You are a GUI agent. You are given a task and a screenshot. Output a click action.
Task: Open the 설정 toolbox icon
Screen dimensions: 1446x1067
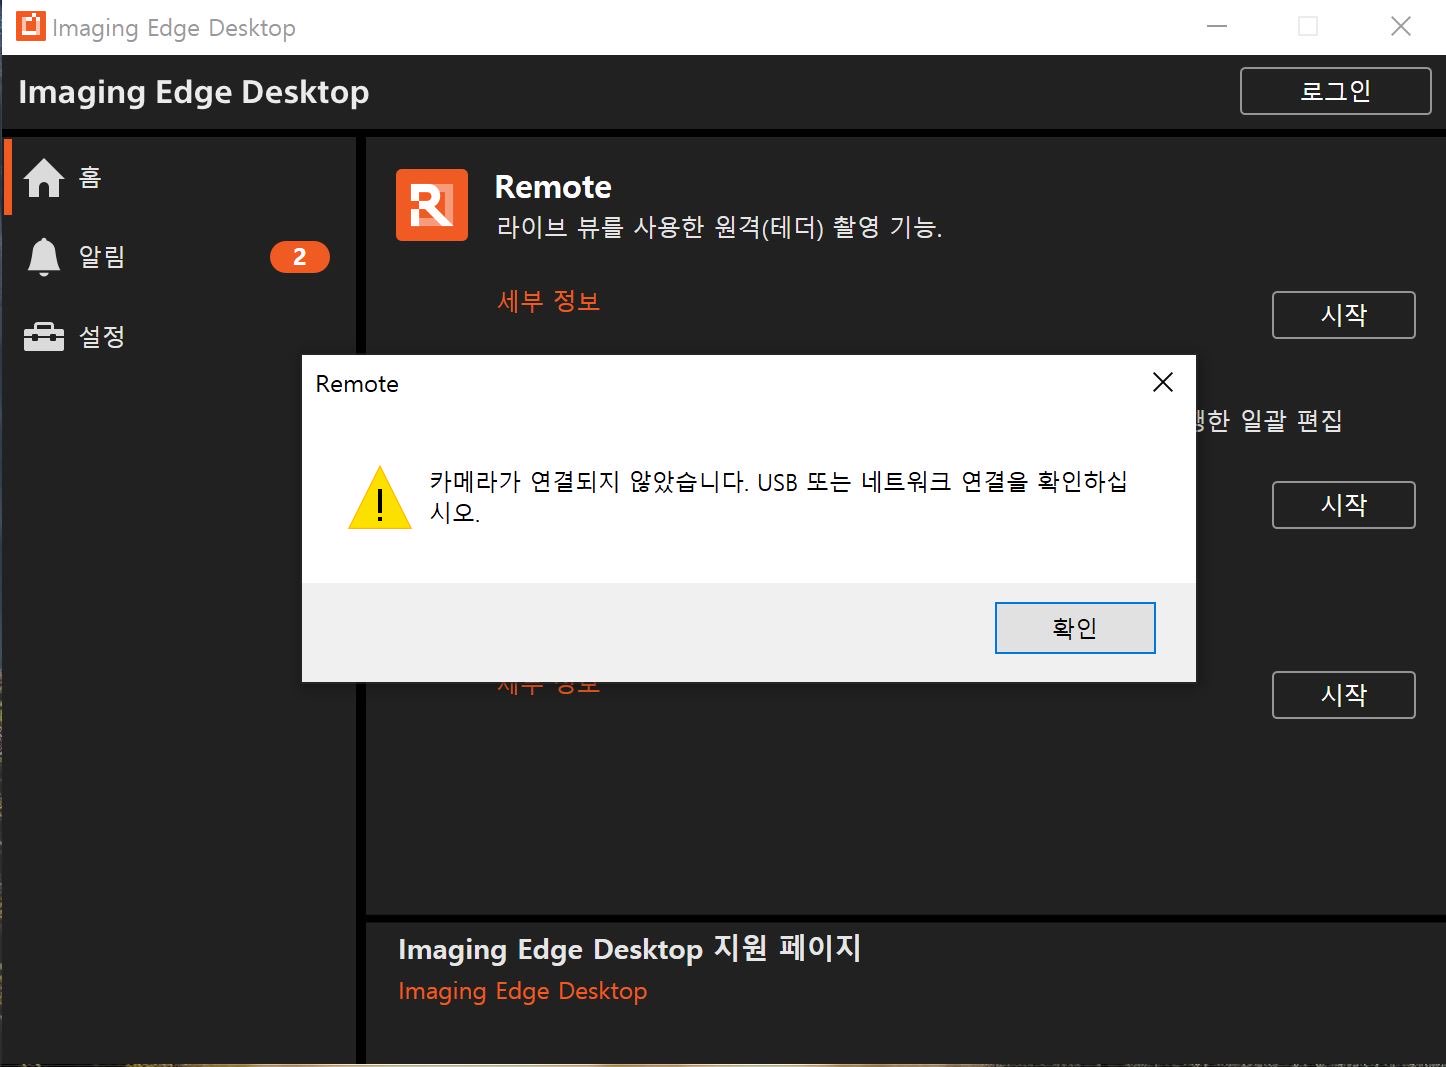coord(44,337)
